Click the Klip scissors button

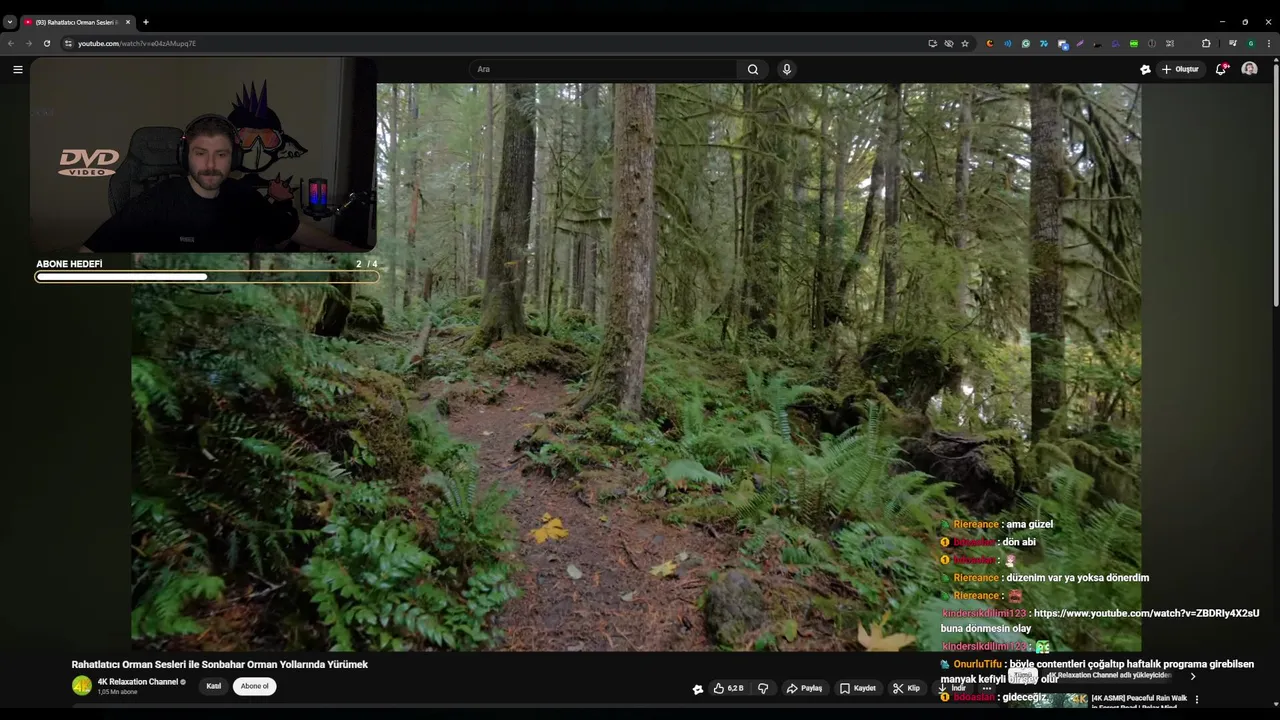(x=906, y=688)
